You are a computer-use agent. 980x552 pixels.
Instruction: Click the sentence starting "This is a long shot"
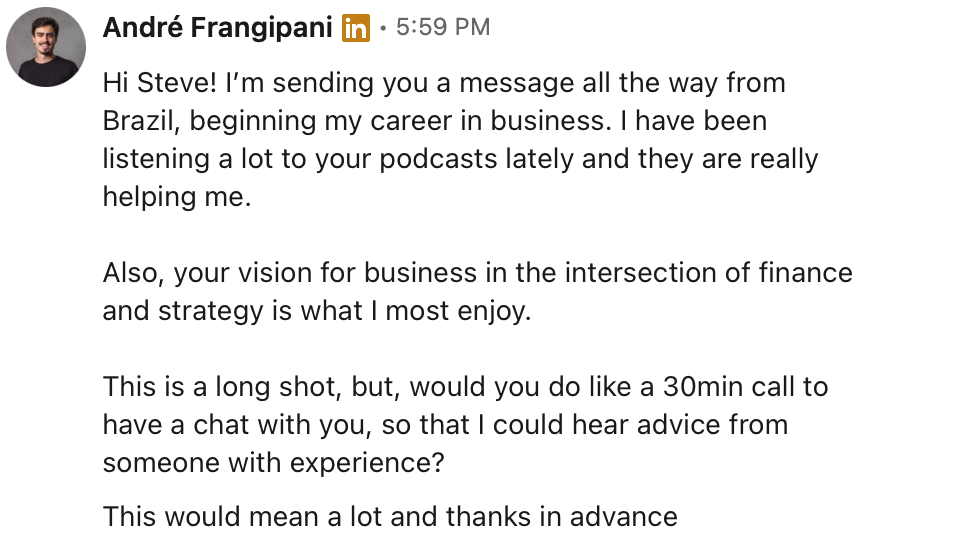point(465,425)
